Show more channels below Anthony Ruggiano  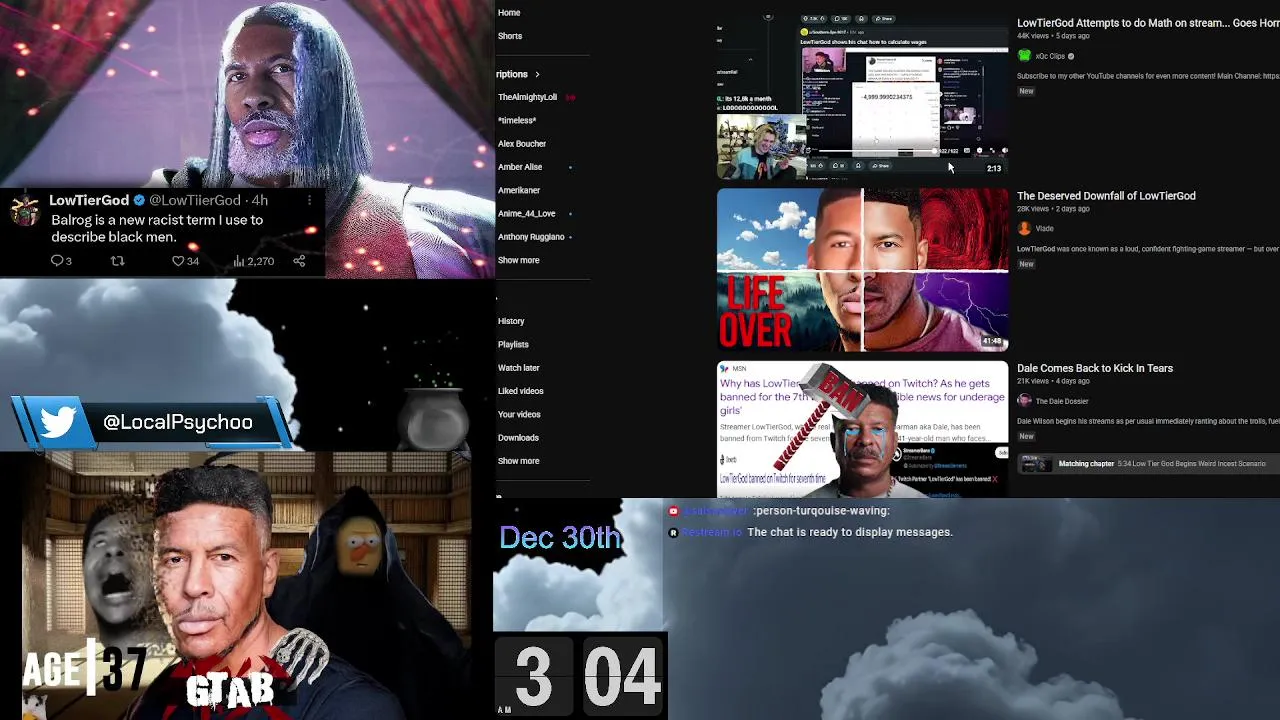(x=518, y=260)
